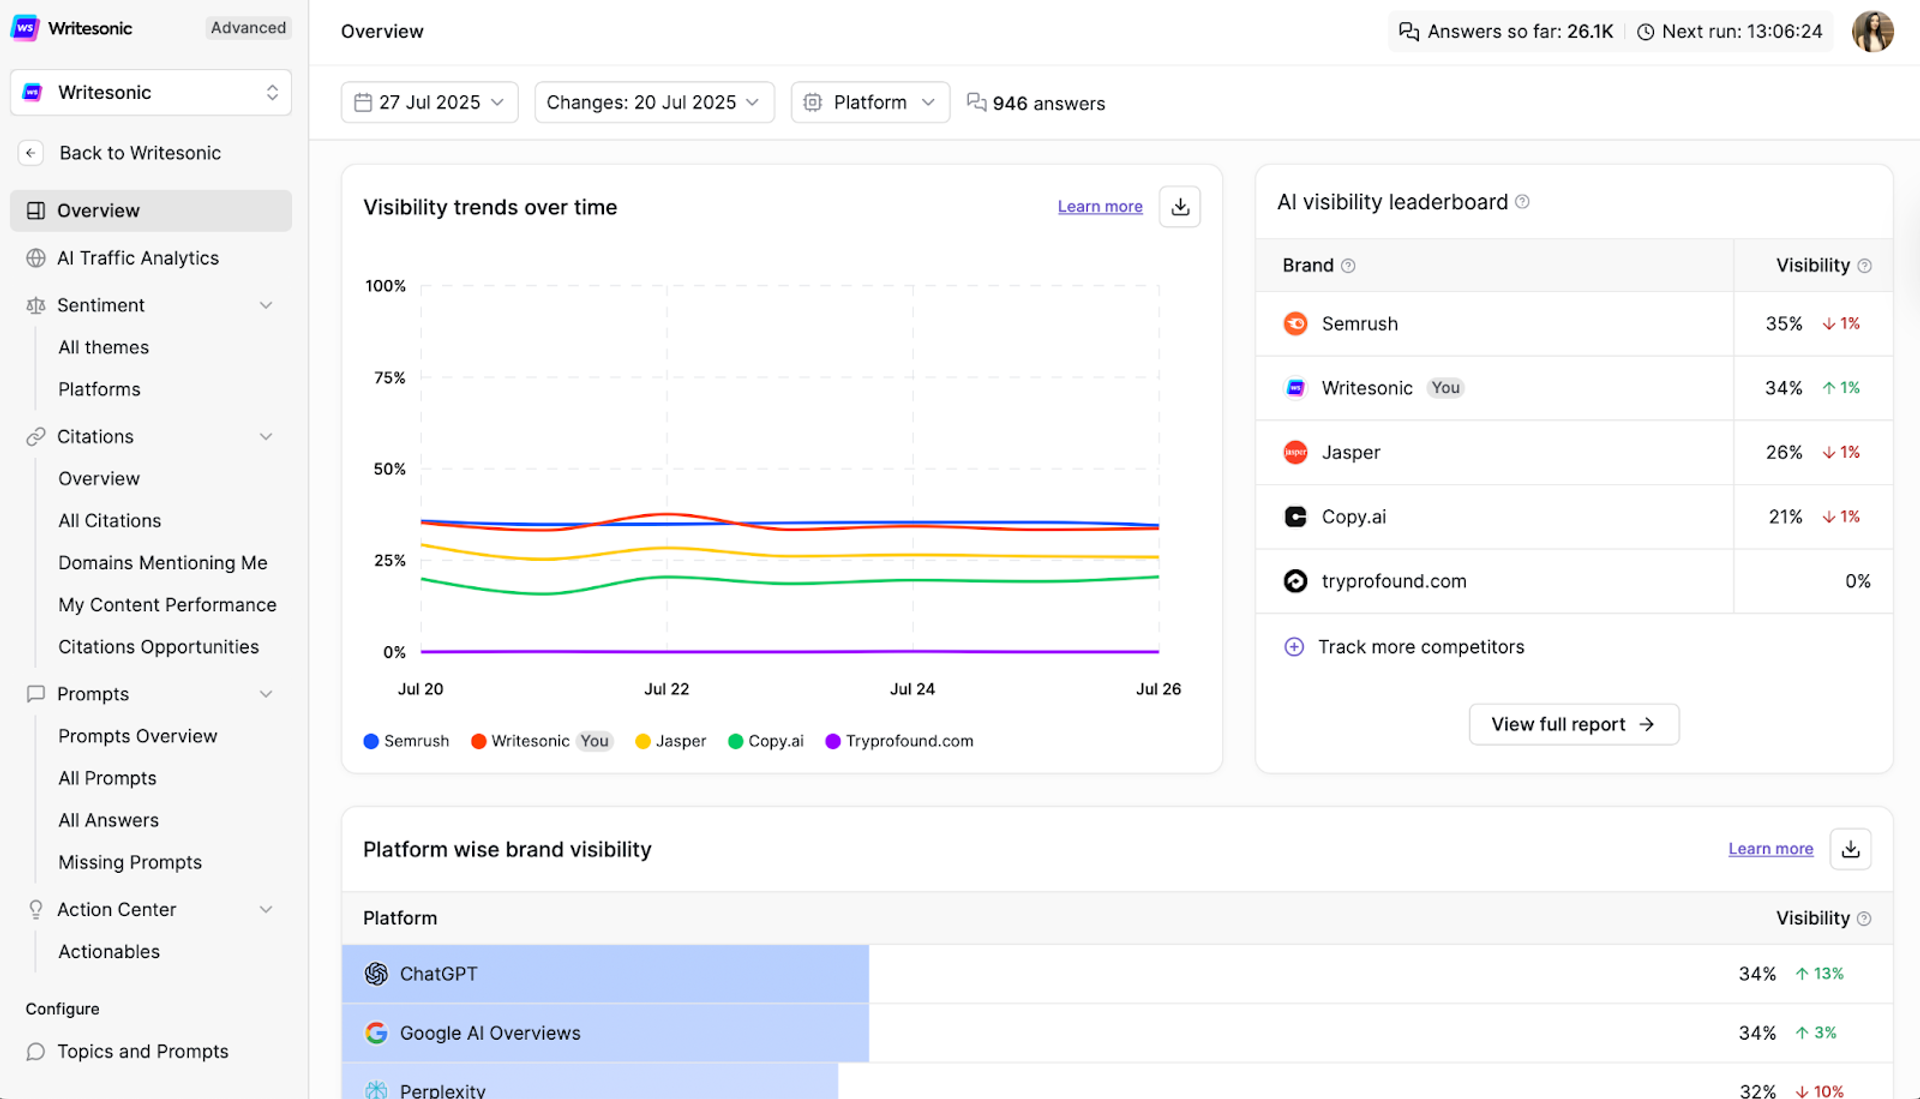
Task: Click the Citations Overview sub-item
Action: pyautogui.click(x=99, y=479)
